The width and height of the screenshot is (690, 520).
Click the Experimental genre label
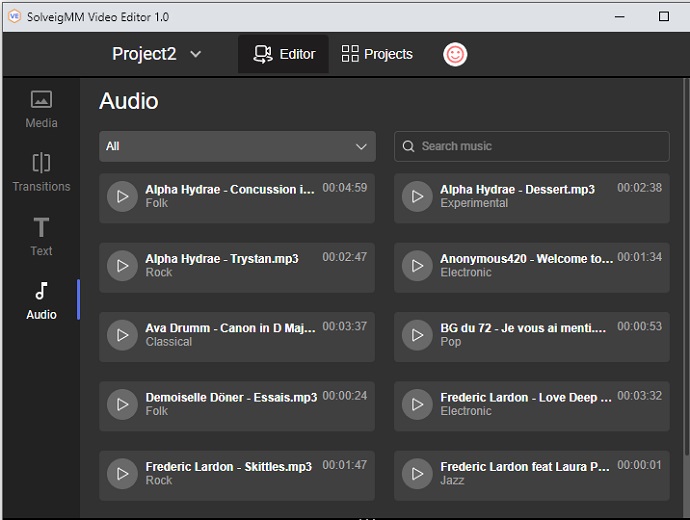point(474,203)
